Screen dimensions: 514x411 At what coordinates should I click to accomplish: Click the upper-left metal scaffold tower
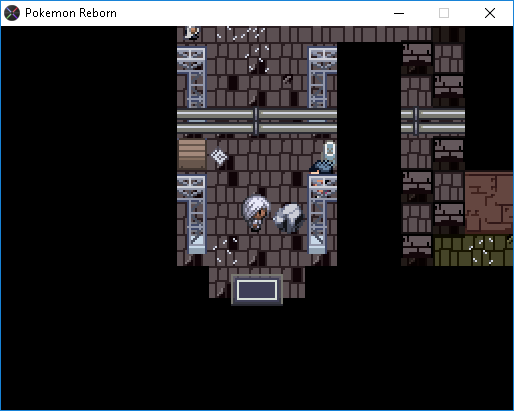point(192,77)
